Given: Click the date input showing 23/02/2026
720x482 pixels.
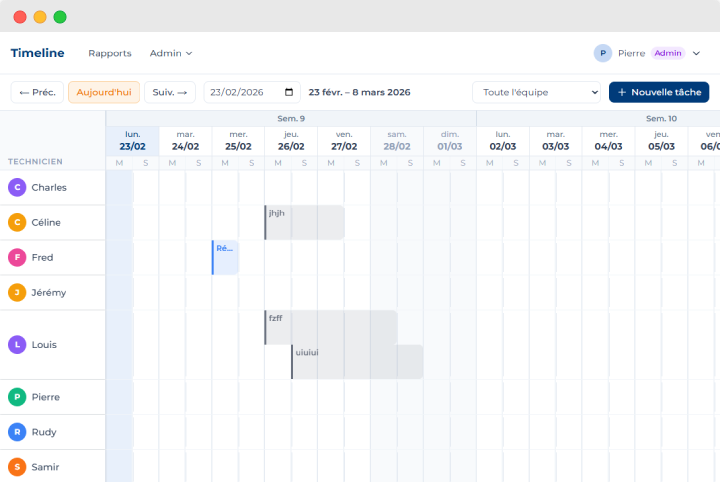Looking at the screenshot, I should 243,92.
